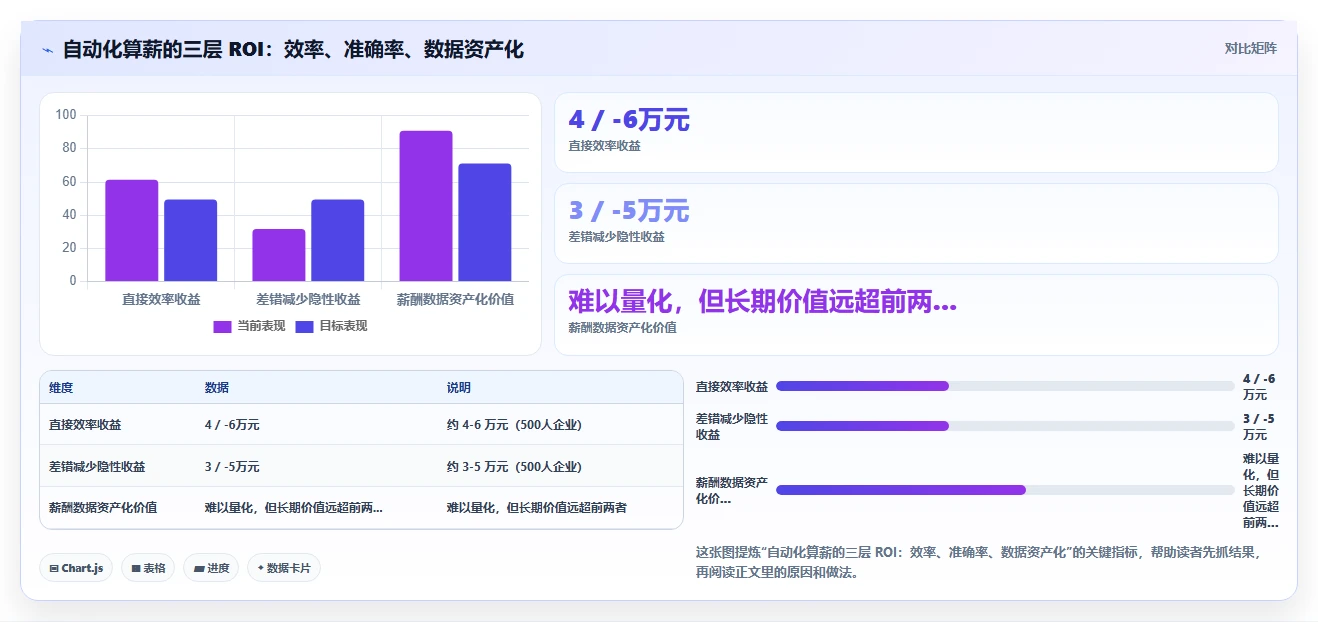Click the icon inside the 进度 chip
1318x622 pixels.
(199, 568)
